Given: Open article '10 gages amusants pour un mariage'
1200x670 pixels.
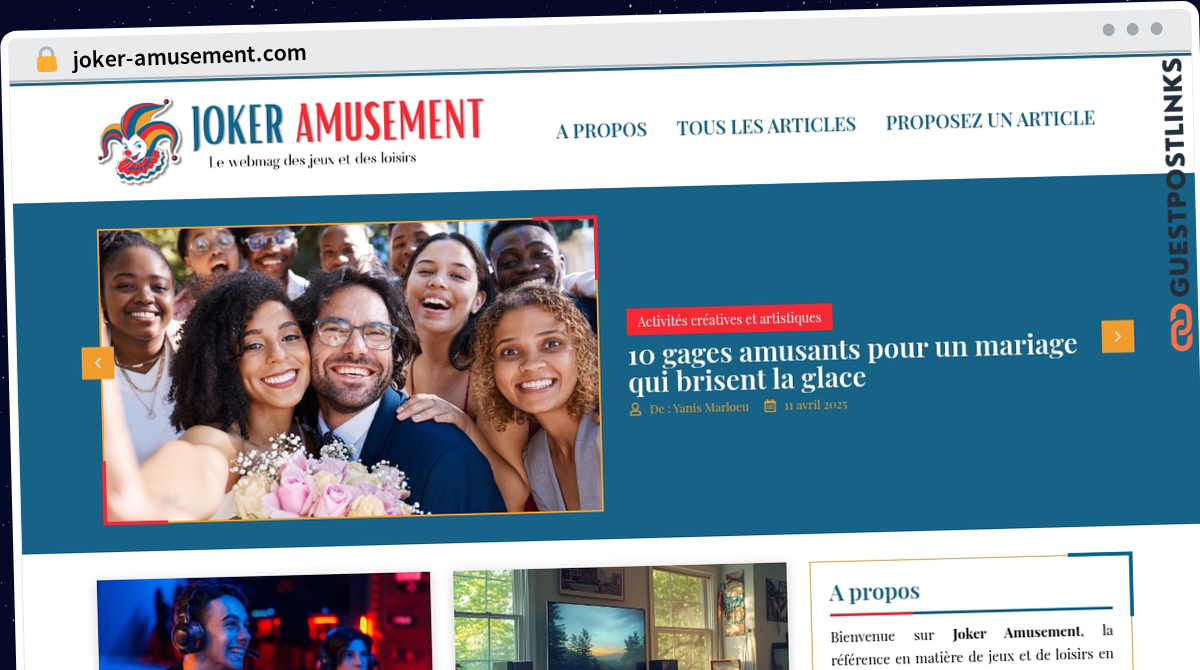Looking at the screenshot, I should pos(852,362).
